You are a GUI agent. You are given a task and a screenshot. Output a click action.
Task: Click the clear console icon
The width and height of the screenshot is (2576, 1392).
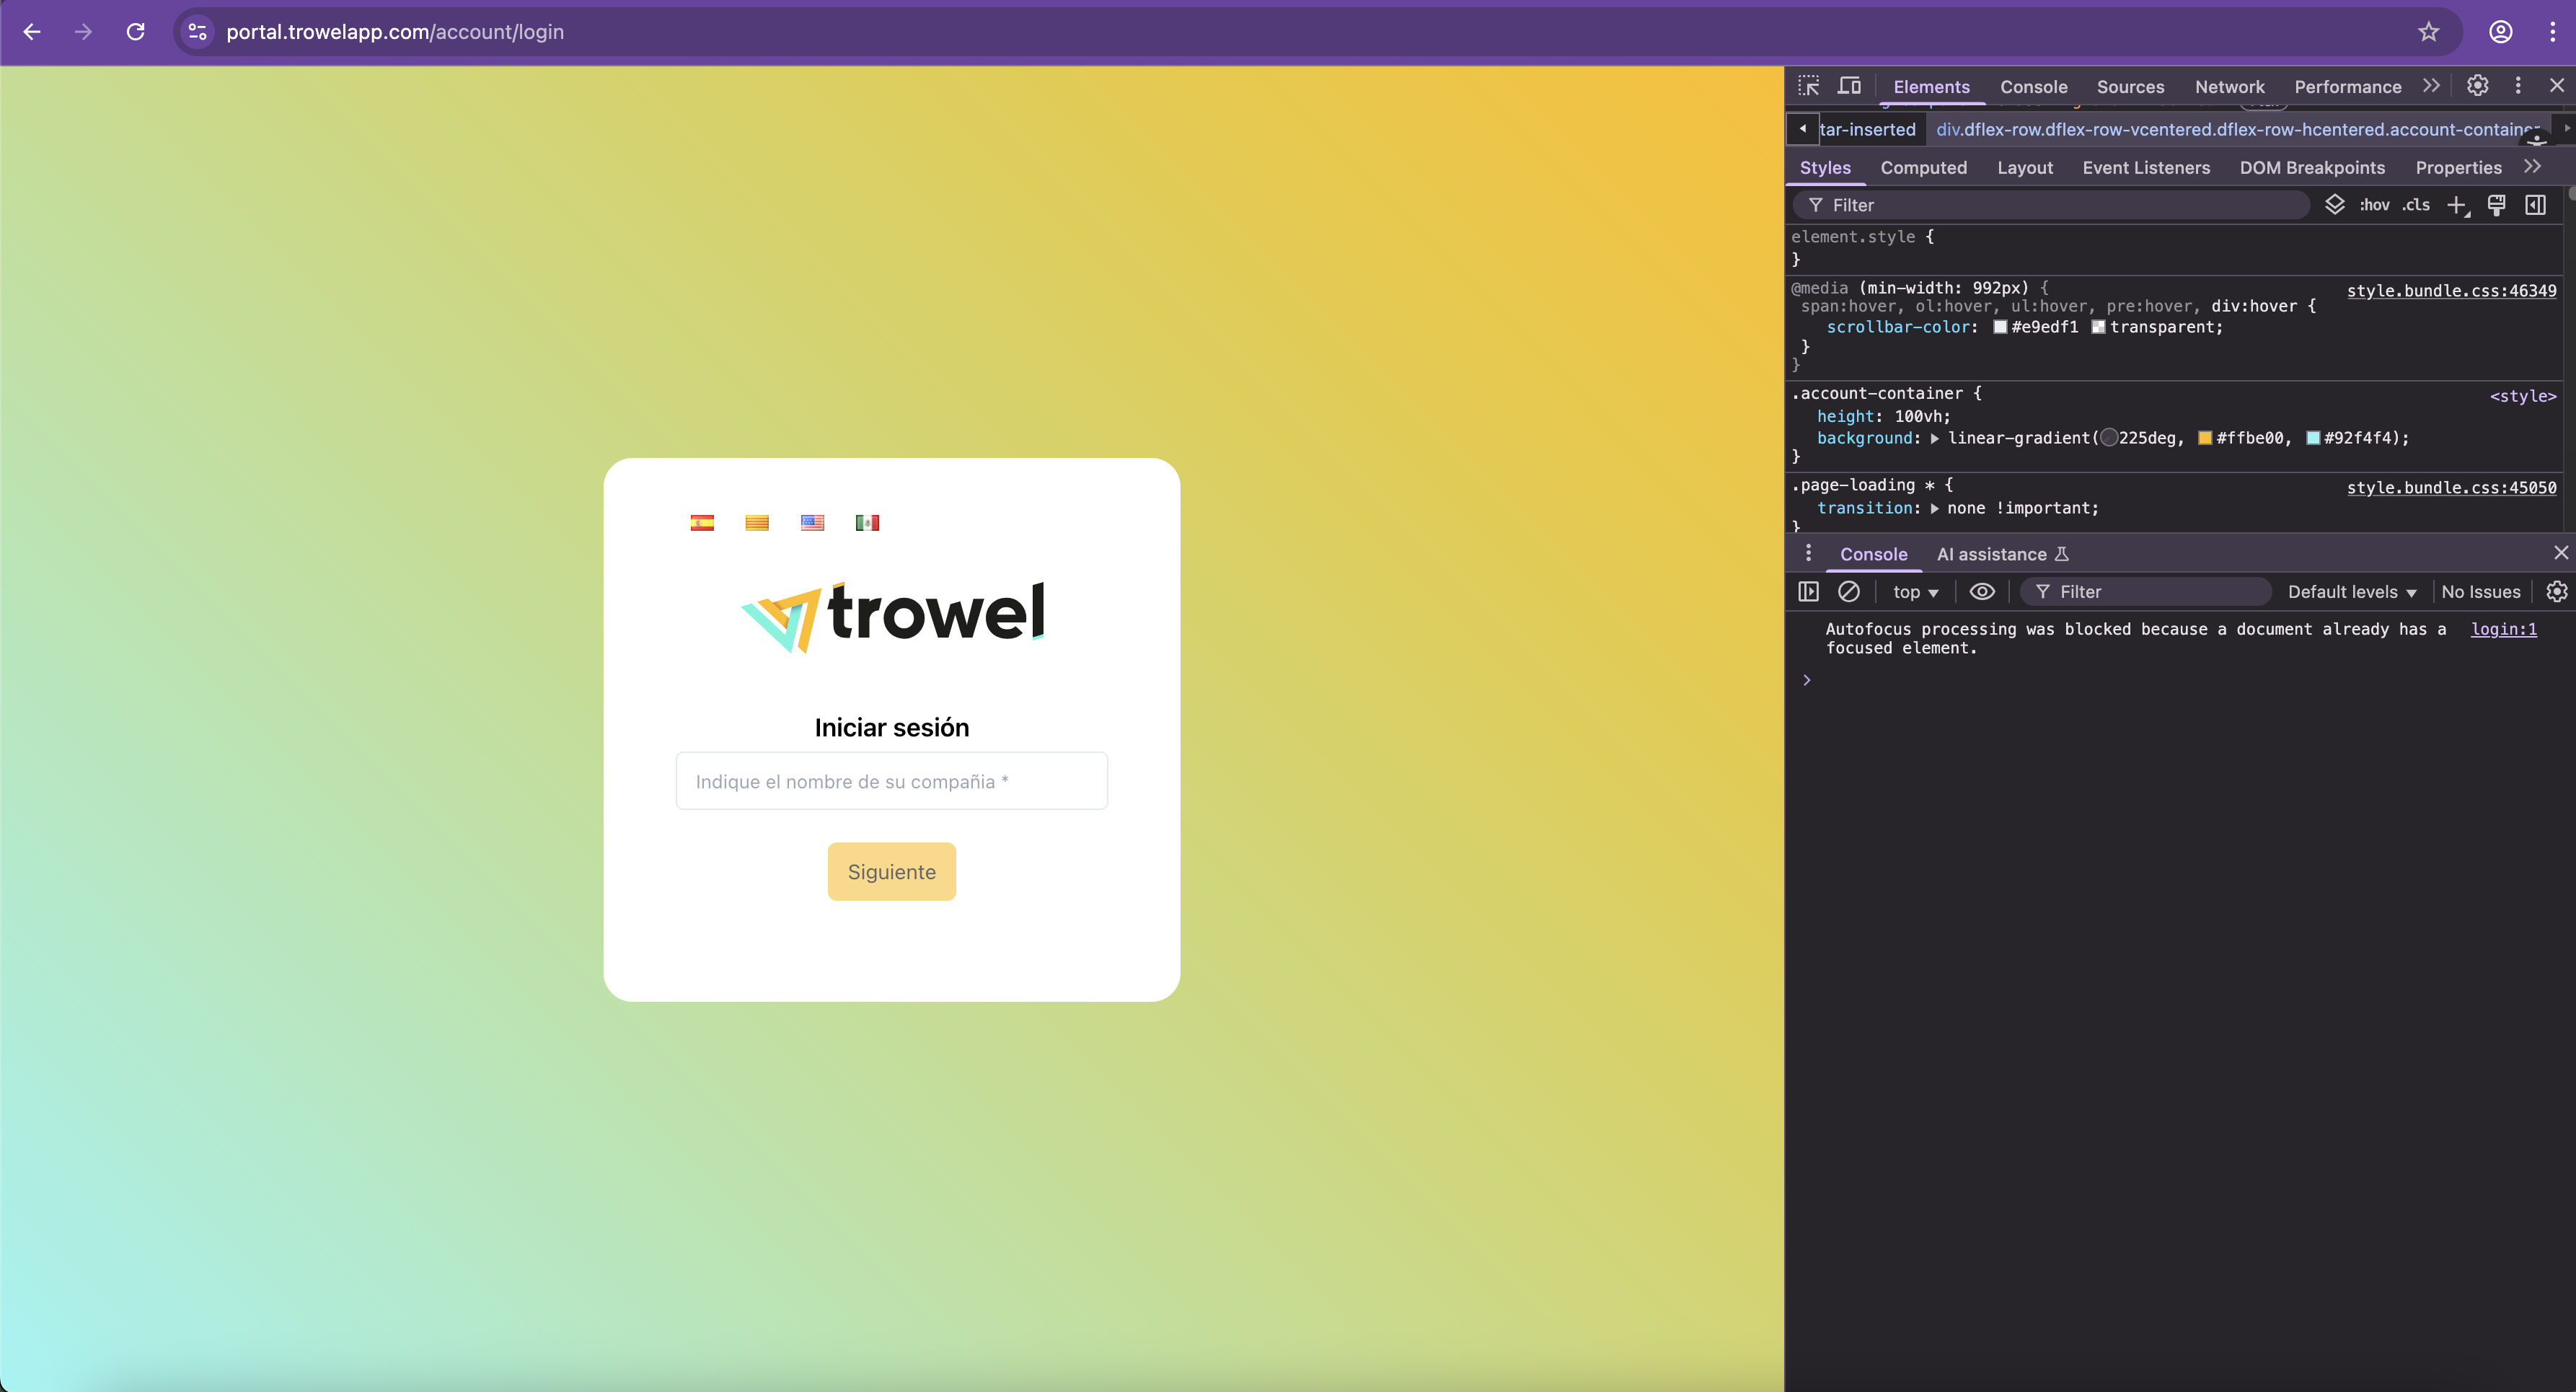point(1849,592)
